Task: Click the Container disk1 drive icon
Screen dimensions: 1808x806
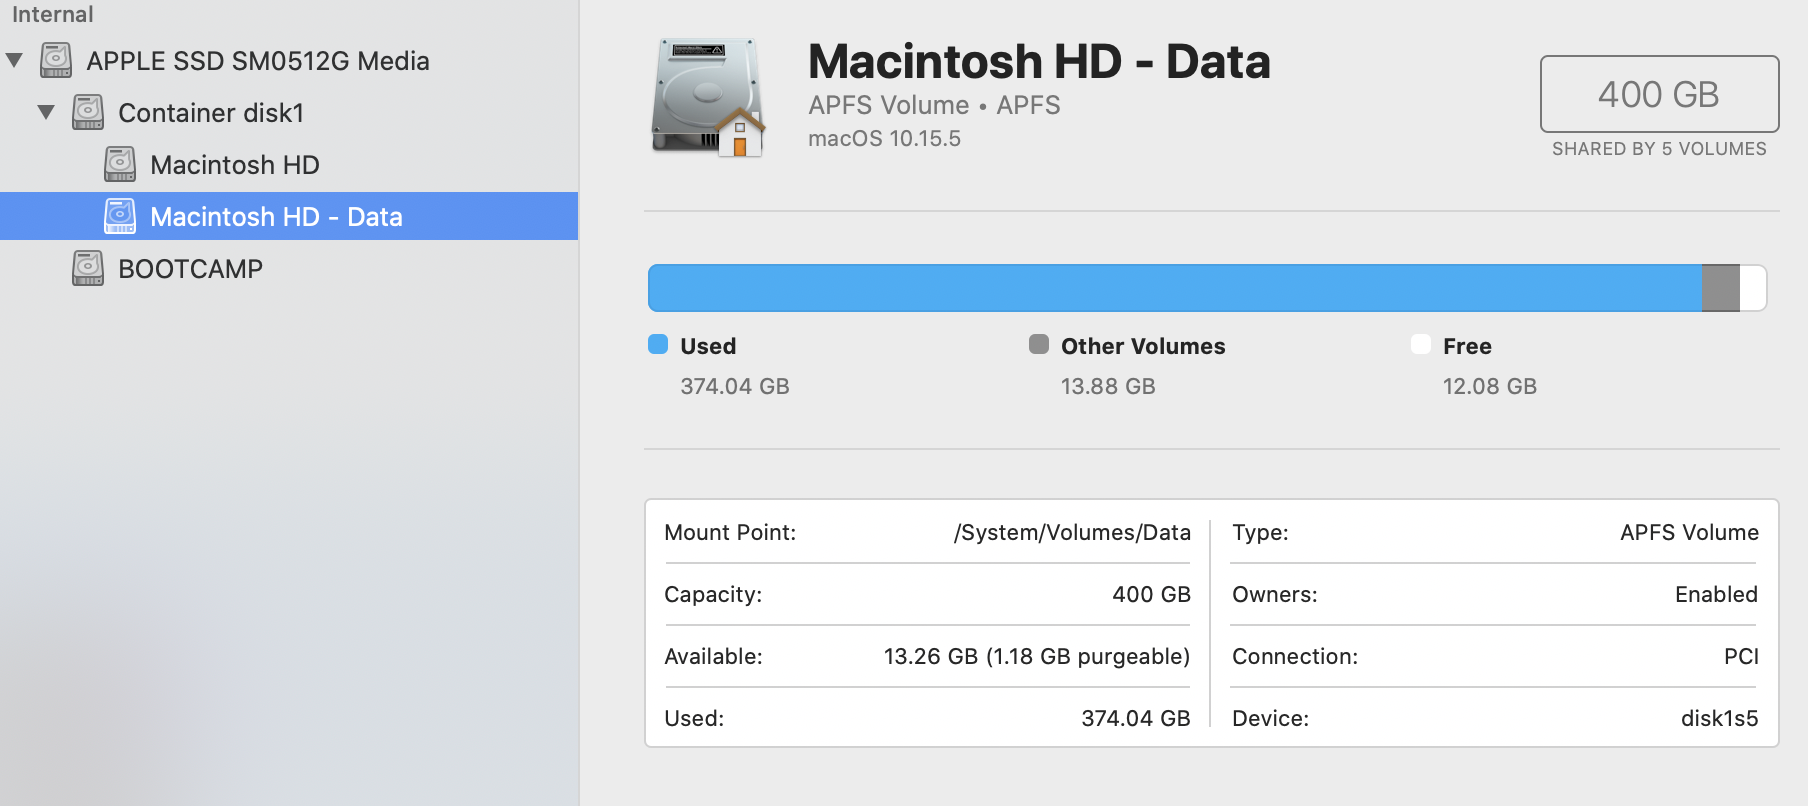Action: (x=88, y=112)
